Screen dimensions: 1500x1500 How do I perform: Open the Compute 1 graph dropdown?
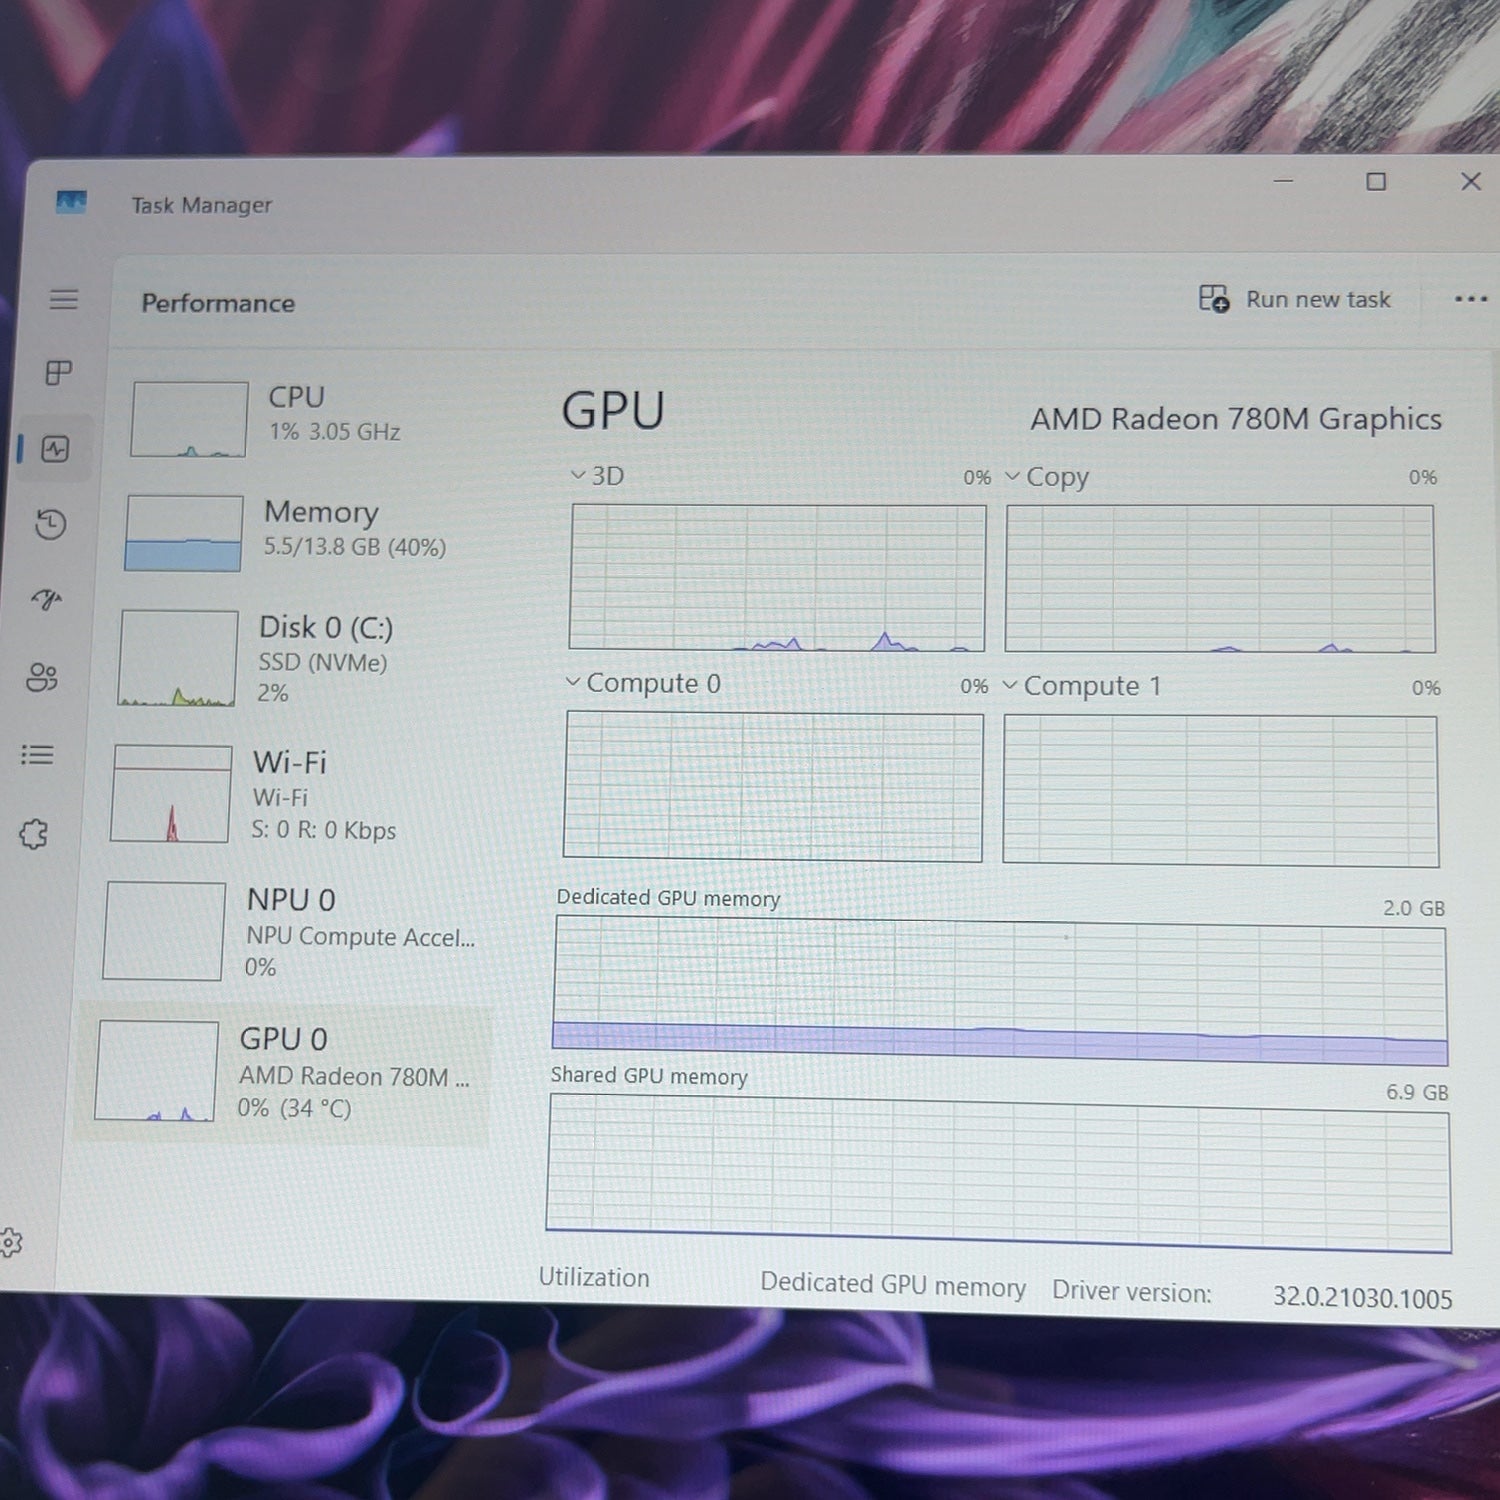pyautogui.click(x=1082, y=686)
